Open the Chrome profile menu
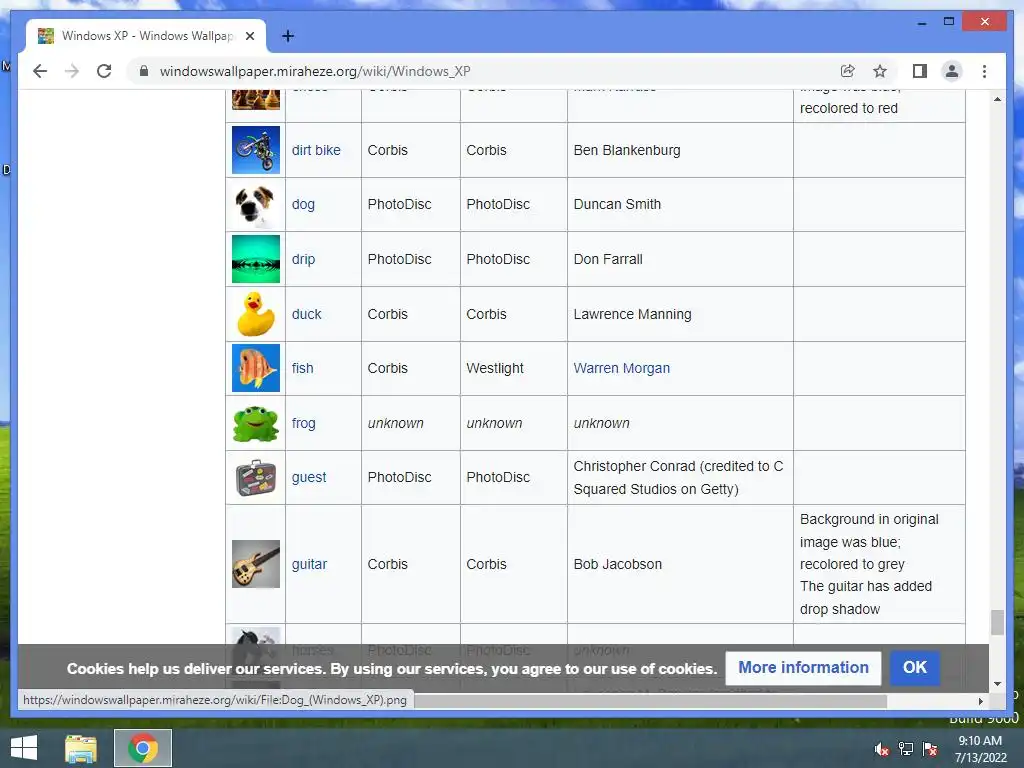The width and height of the screenshot is (1024, 768). (952, 71)
